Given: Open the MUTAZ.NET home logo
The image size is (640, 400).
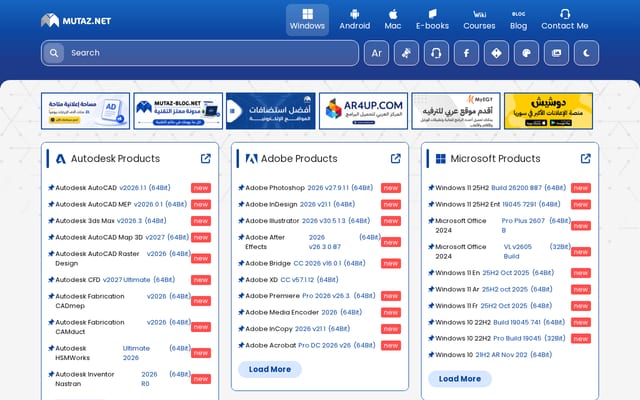Looking at the screenshot, I should [76, 20].
